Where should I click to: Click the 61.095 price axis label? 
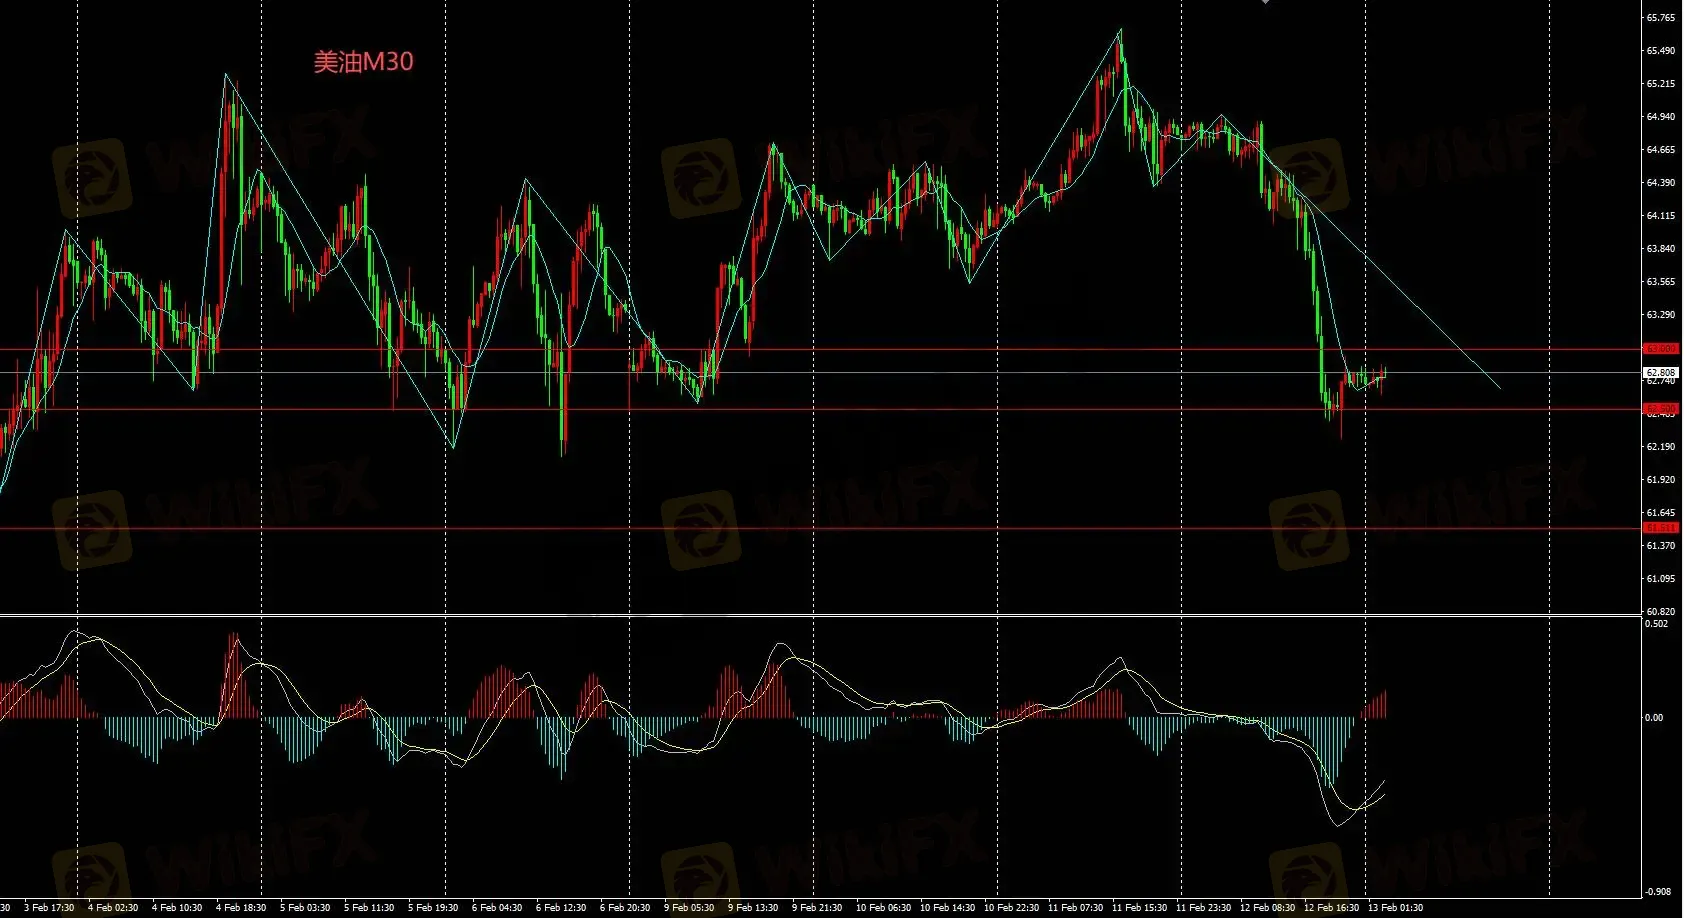pyautogui.click(x=1661, y=579)
